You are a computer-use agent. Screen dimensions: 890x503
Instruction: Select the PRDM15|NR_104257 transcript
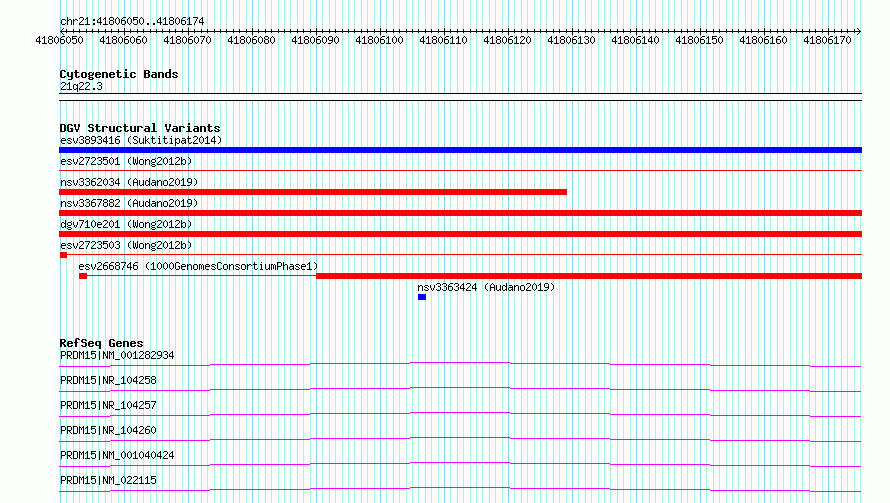tap(108, 405)
